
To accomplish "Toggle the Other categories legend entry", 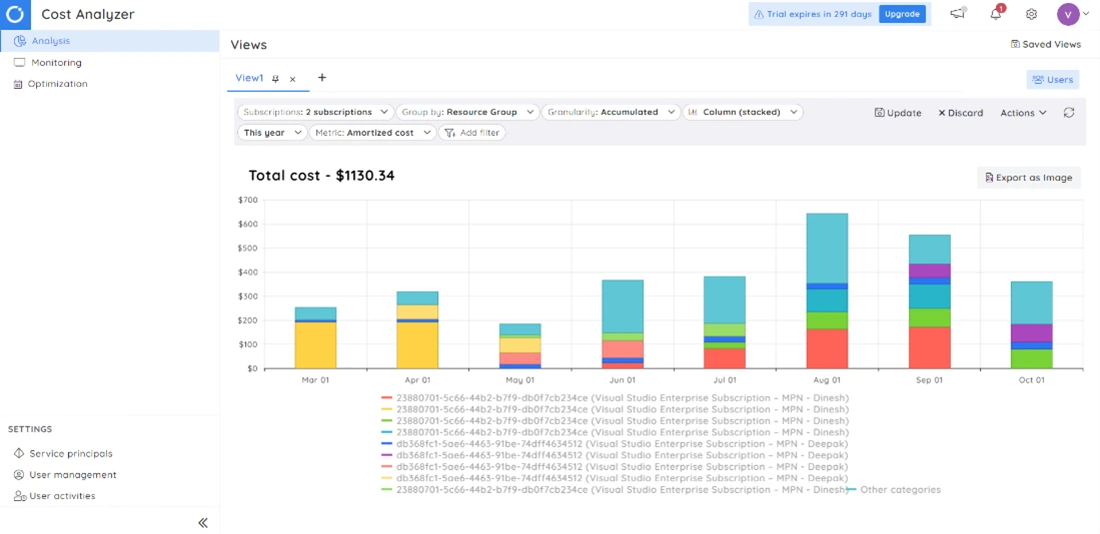I will click(899, 490).
